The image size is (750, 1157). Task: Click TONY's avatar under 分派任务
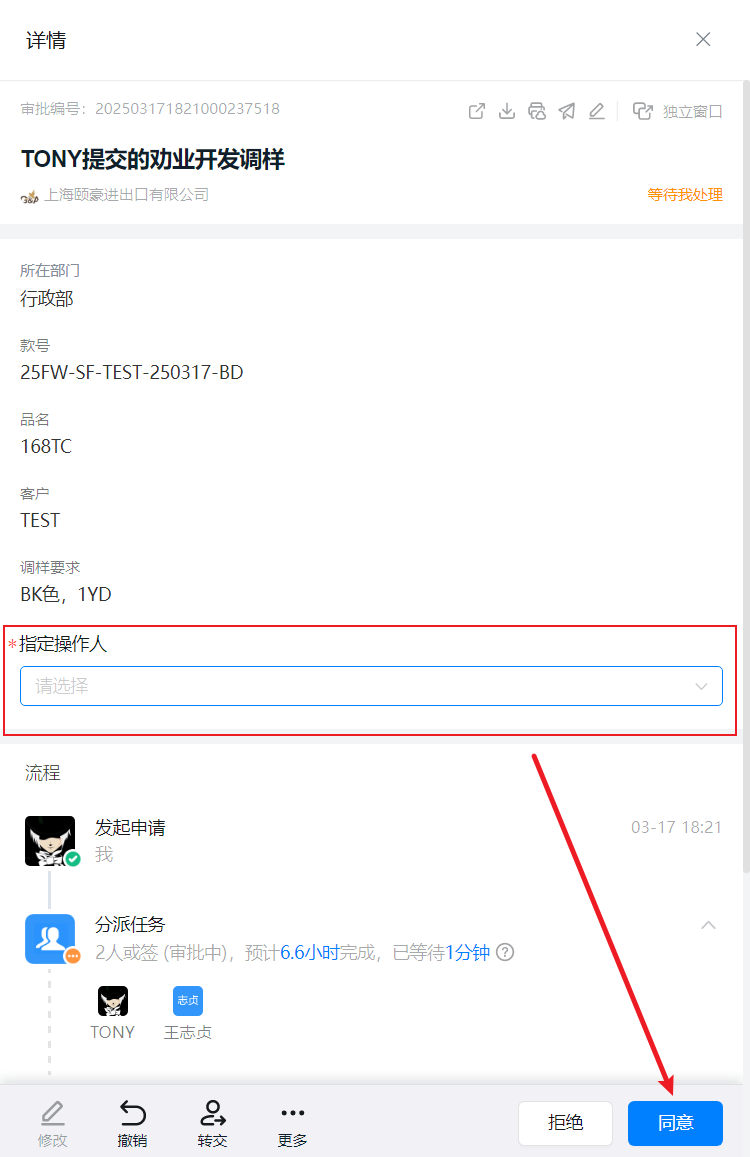point(113,1001)
